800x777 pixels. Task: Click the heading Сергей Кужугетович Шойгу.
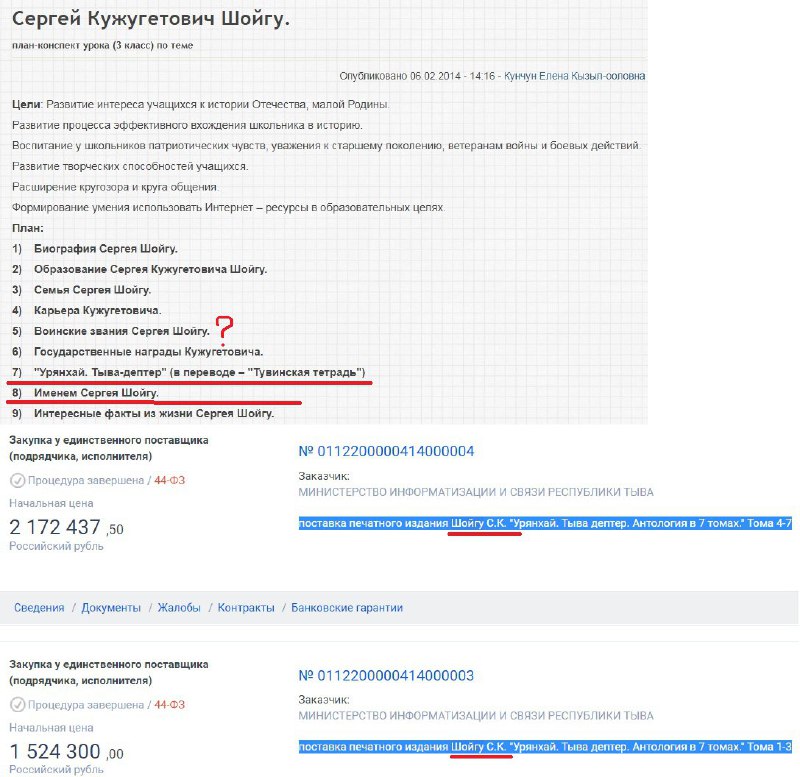coord(151,19)
